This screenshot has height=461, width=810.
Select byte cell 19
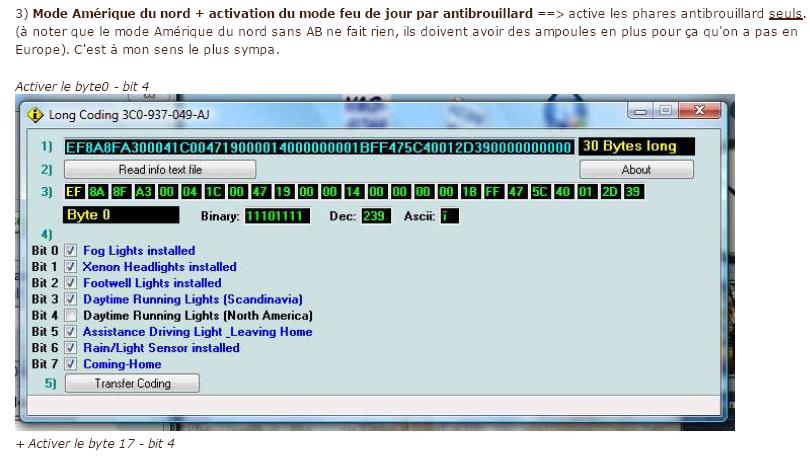click(283, 192)
